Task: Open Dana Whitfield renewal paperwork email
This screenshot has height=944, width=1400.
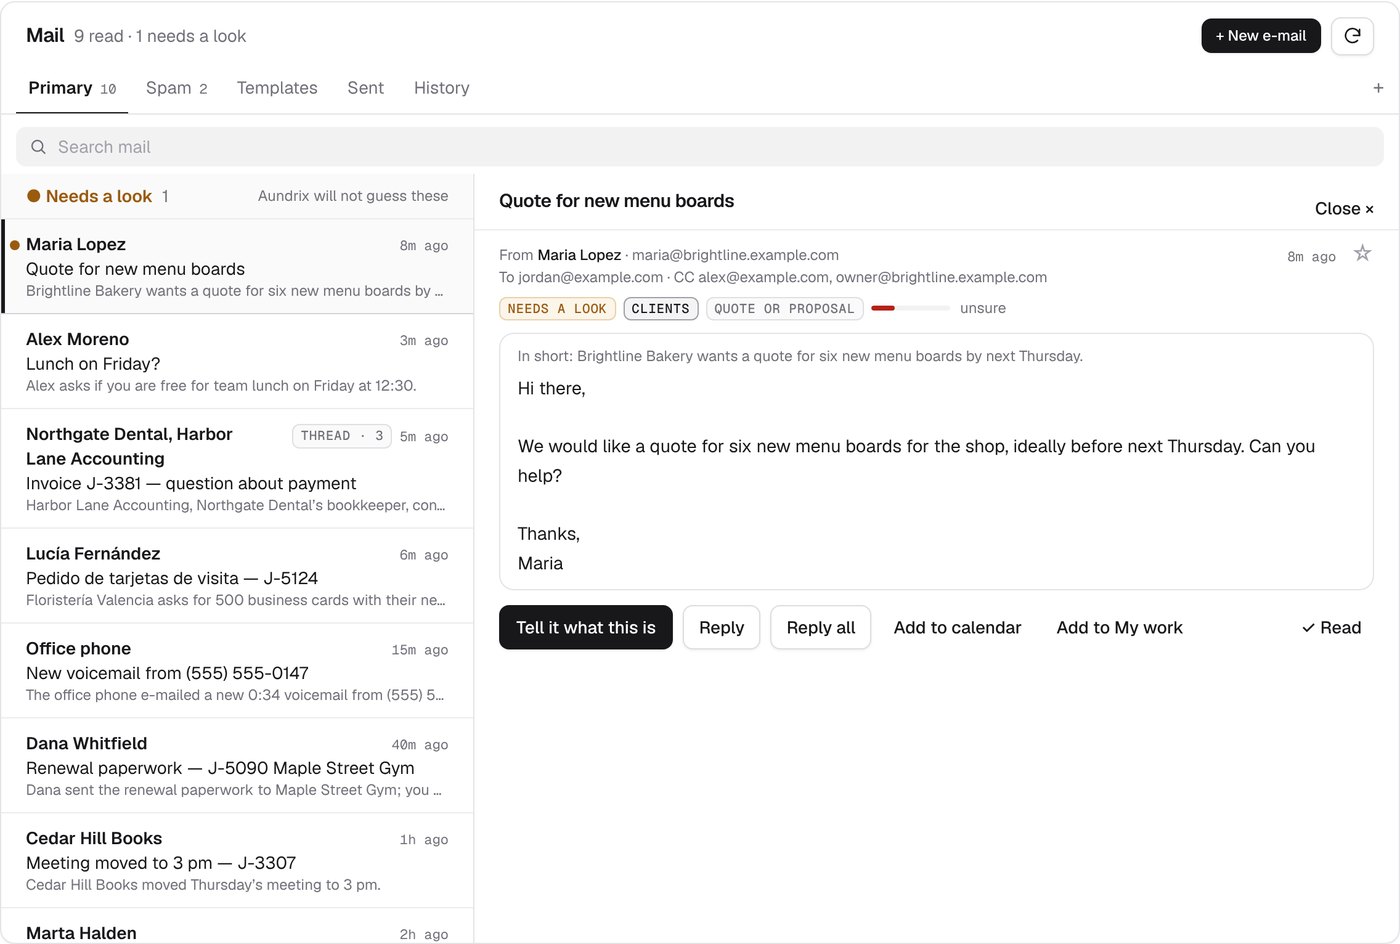Action: click(x=238, y=766)
